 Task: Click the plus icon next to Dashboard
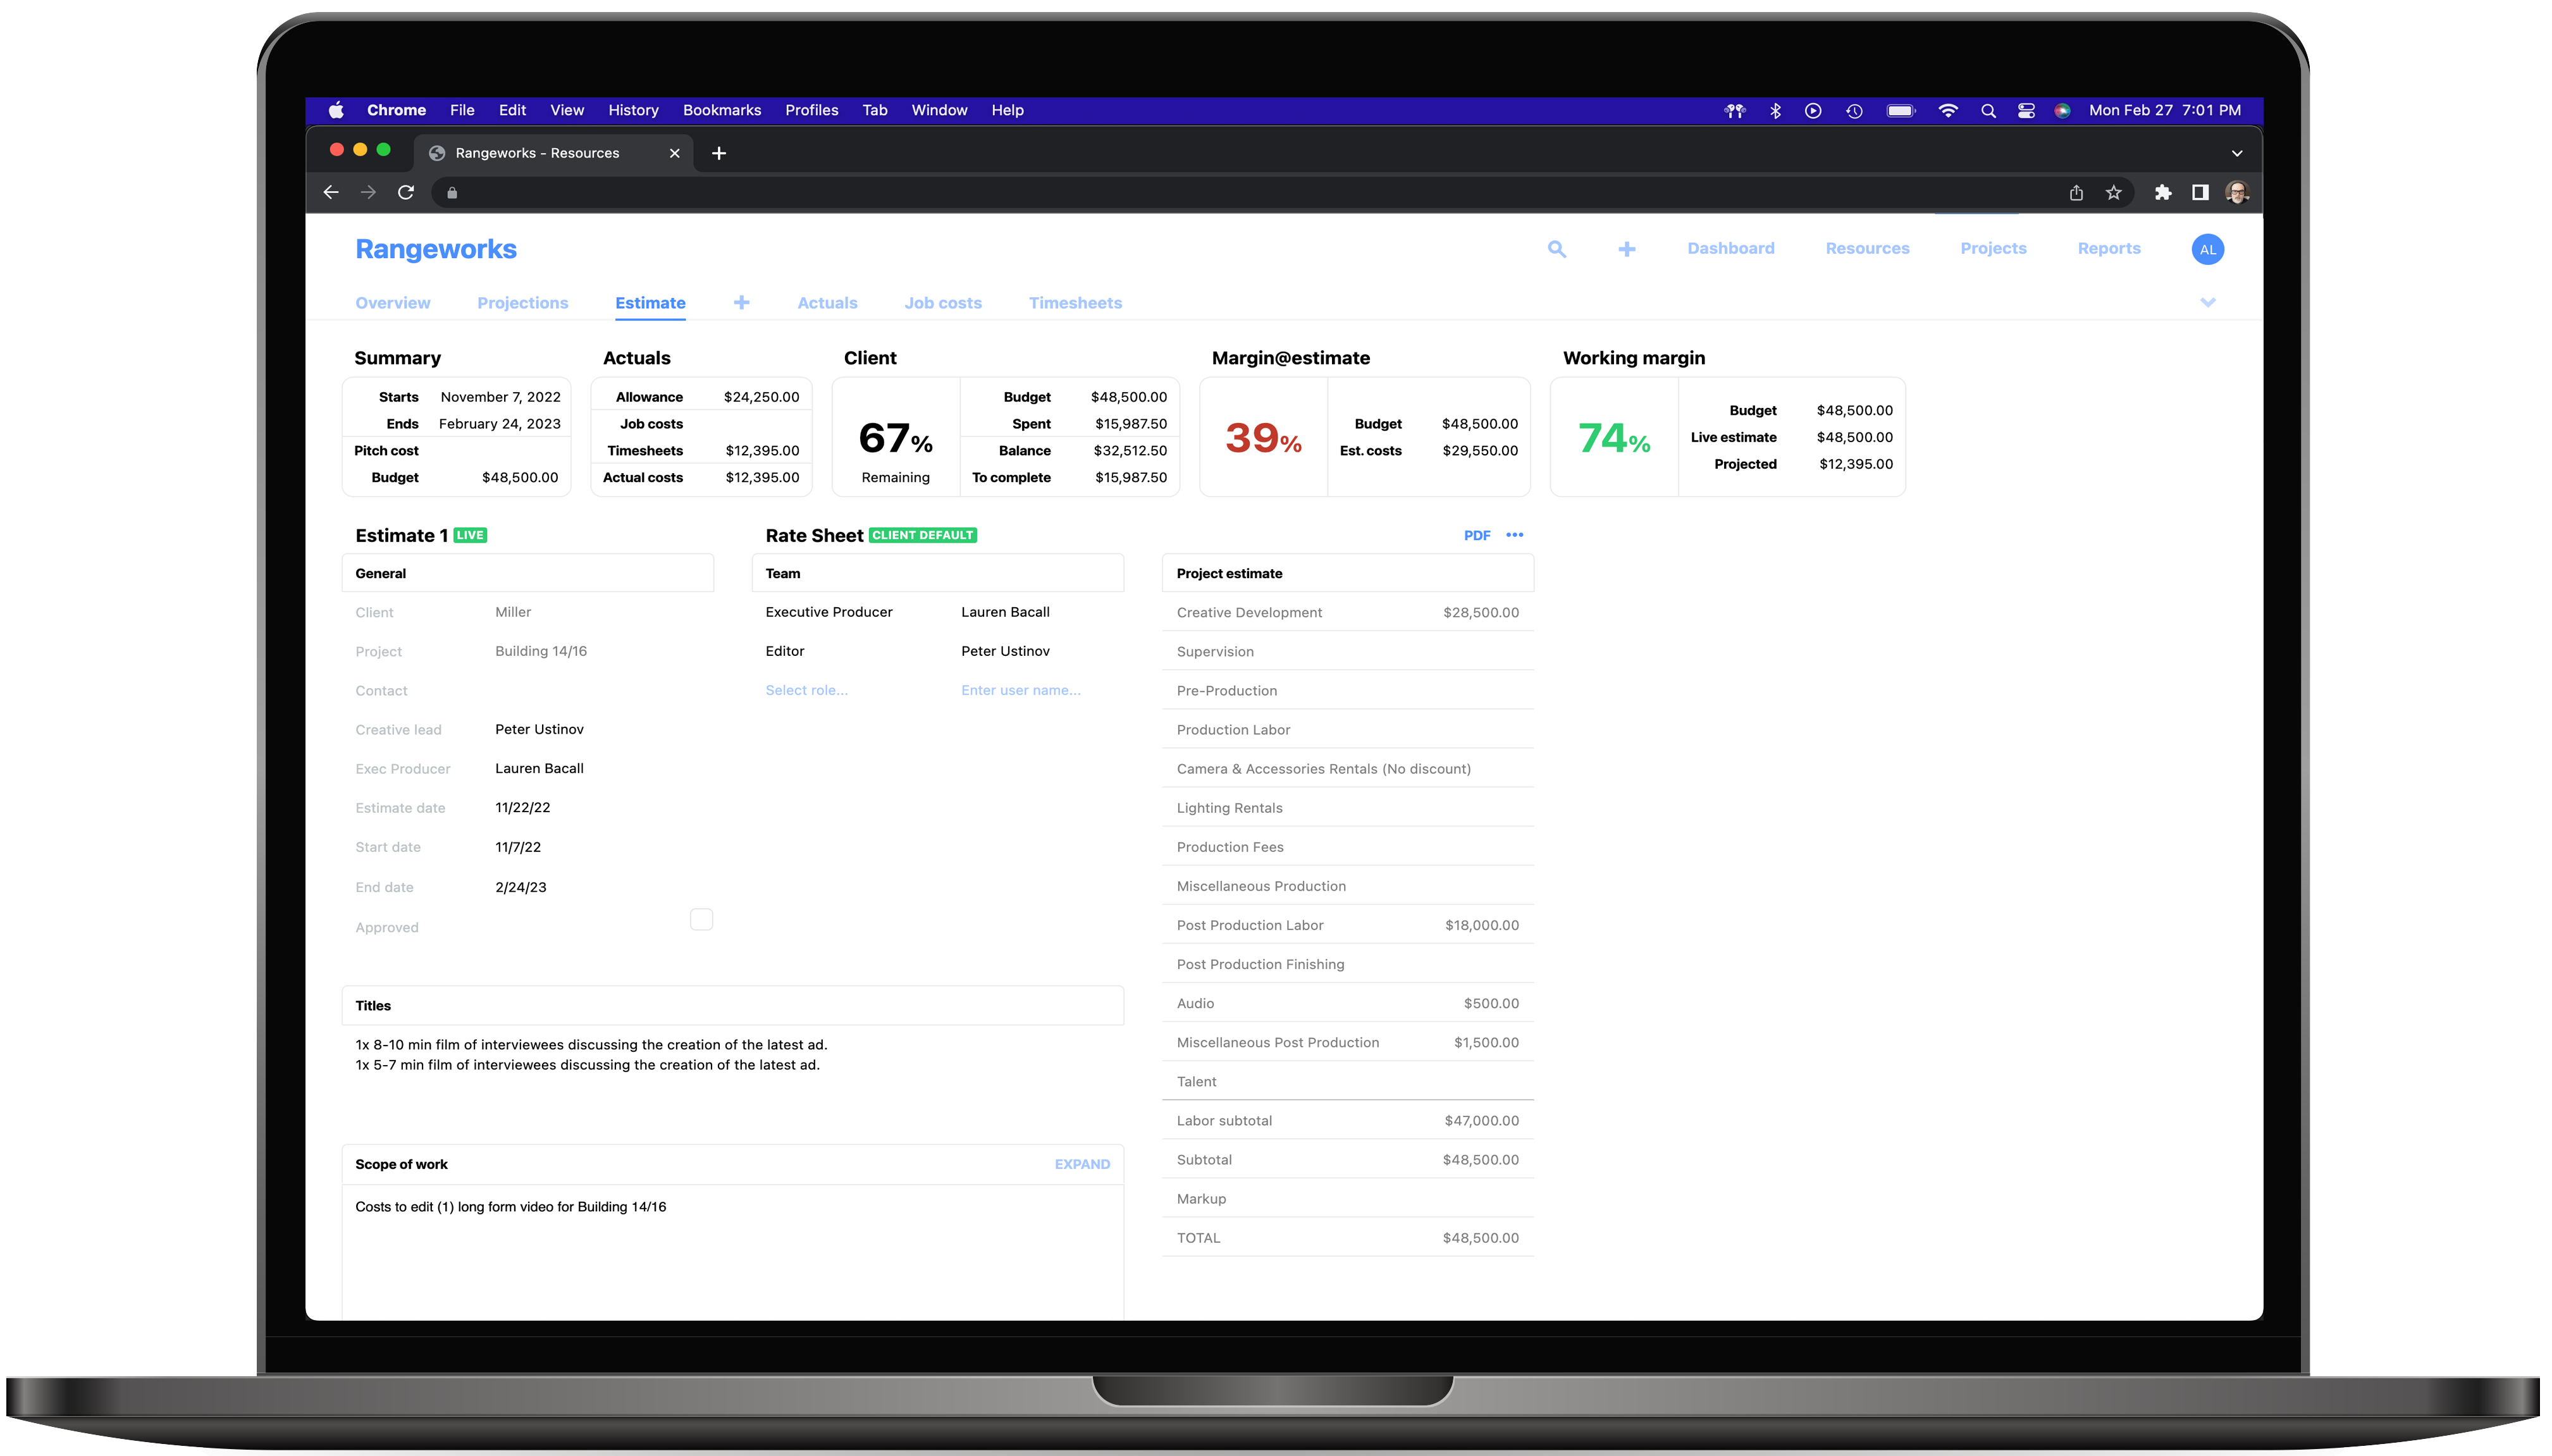point(1627,249)
